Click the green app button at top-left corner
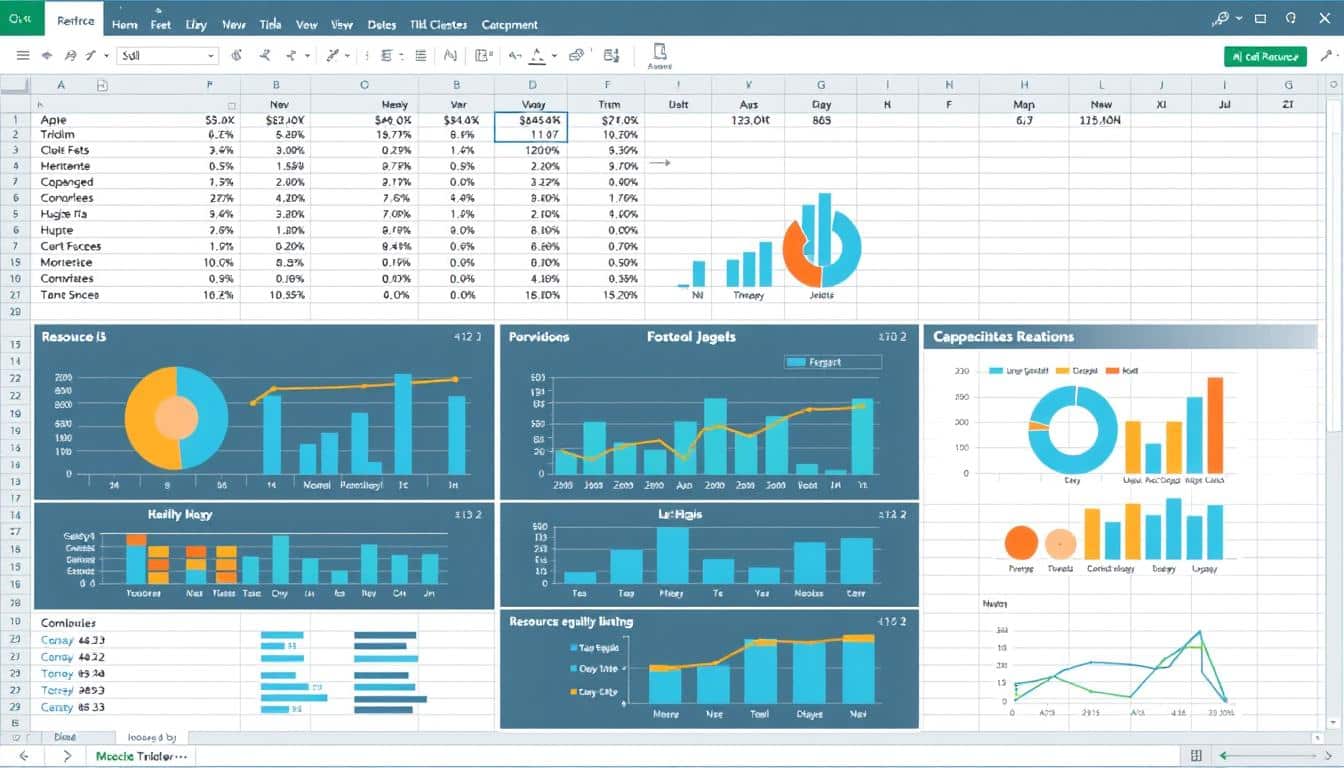The height and width of the screenshot is (768, 1344). pos(21,18)
